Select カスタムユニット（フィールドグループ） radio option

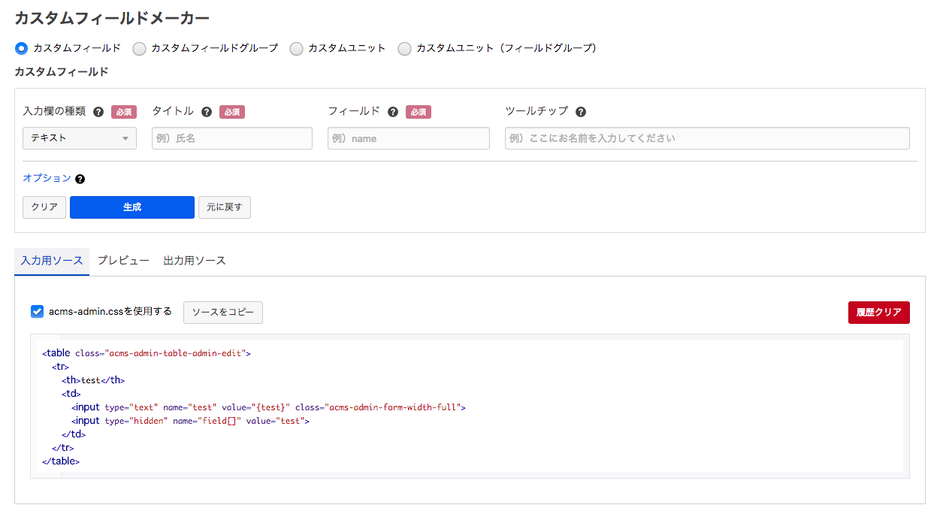click(405, 48)
